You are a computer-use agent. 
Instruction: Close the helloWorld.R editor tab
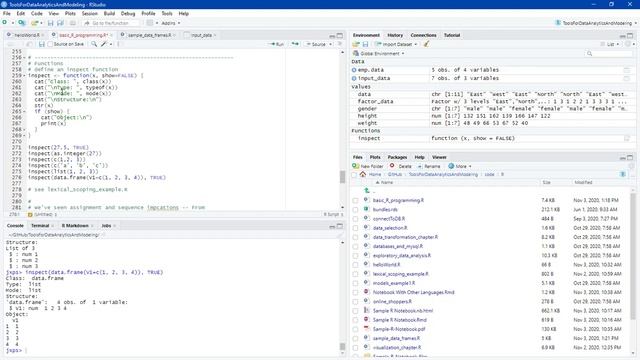pos(43,36)
